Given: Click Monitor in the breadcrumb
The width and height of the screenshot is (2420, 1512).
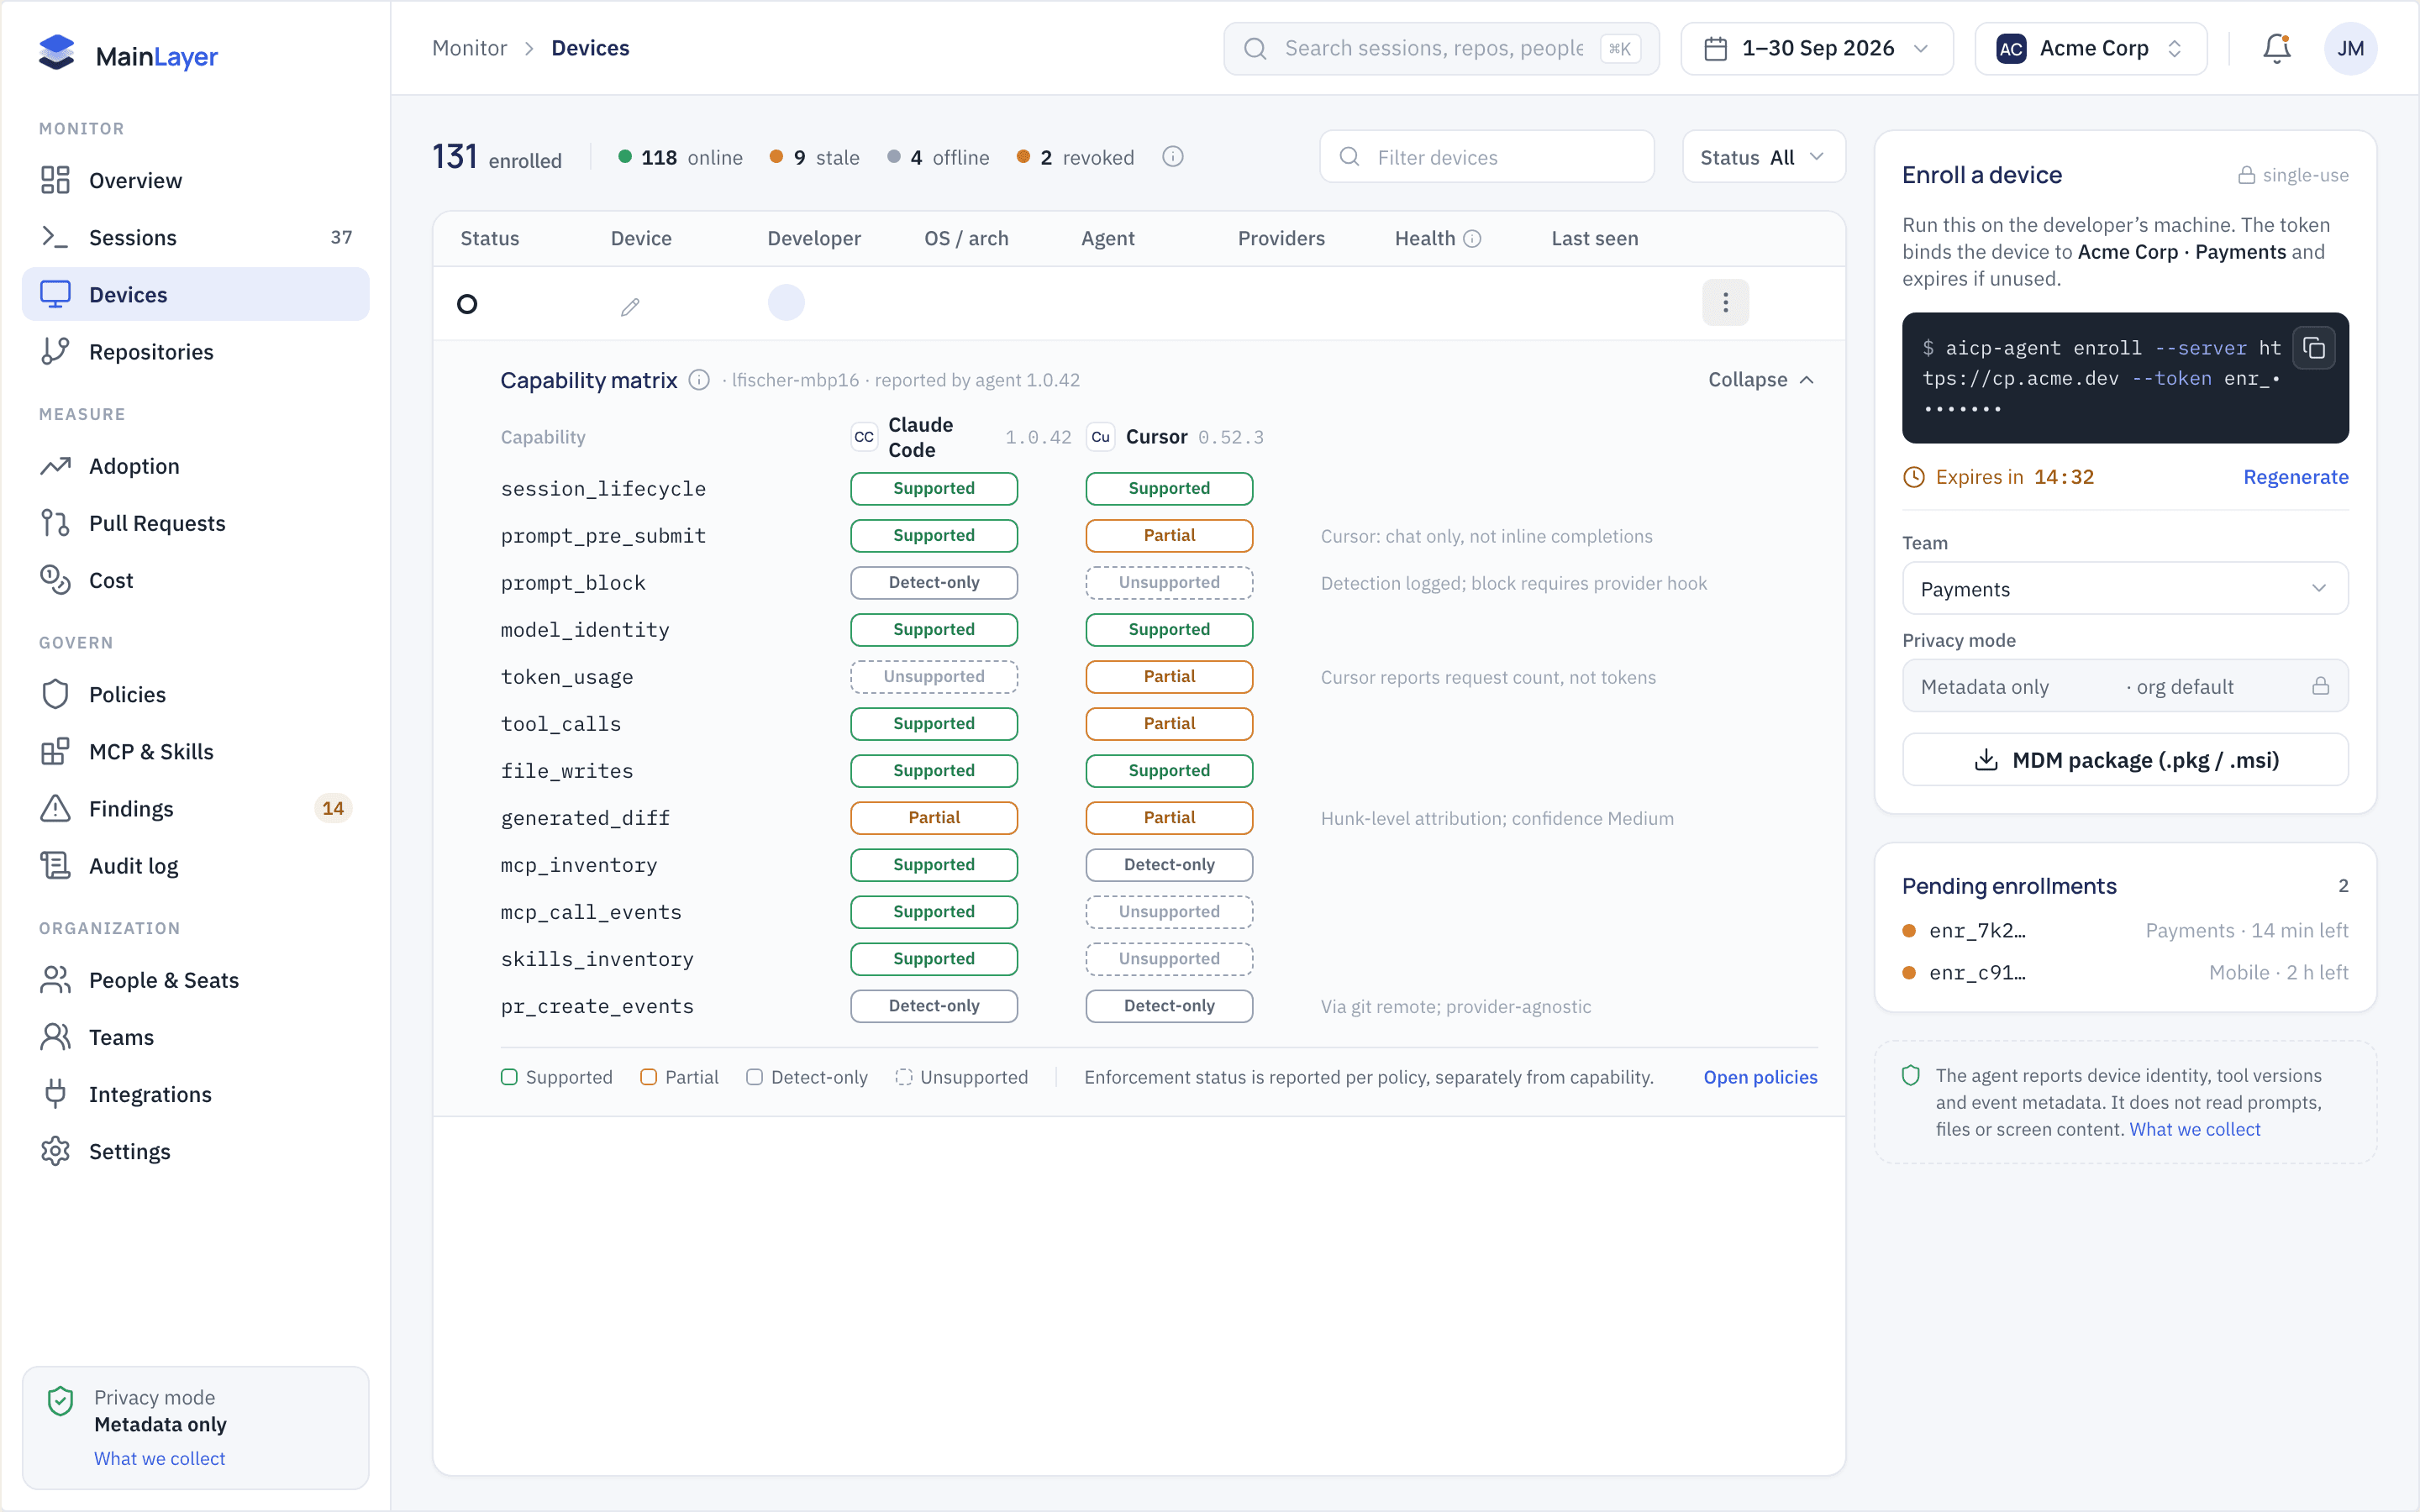Looking at the screenshot, I should click(469, 48).
